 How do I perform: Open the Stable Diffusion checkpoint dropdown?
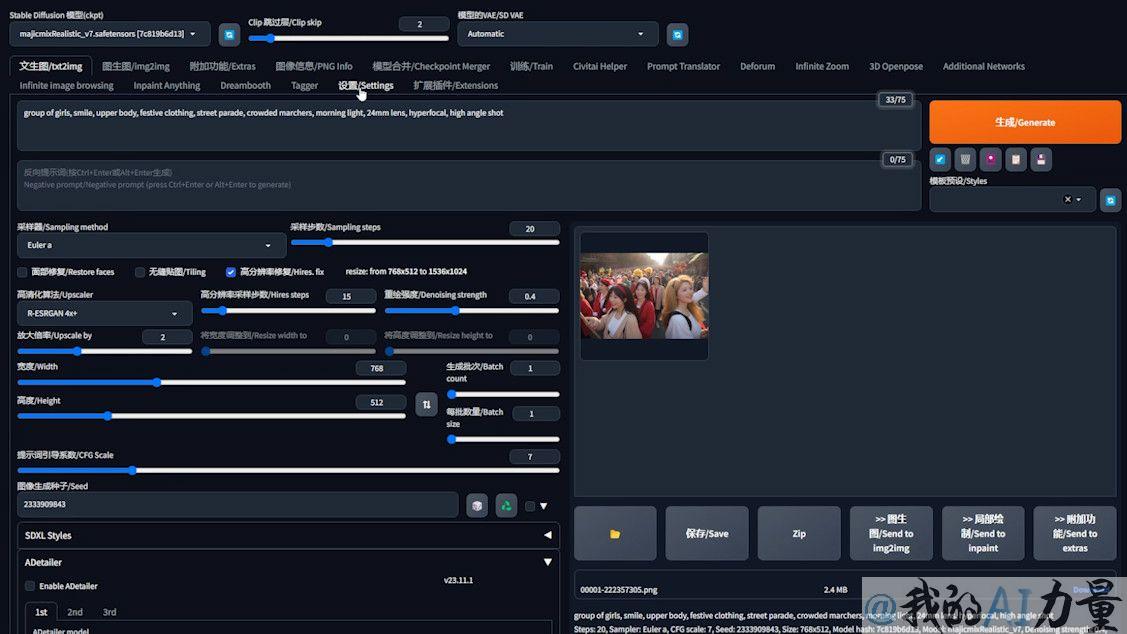[110, 34]
